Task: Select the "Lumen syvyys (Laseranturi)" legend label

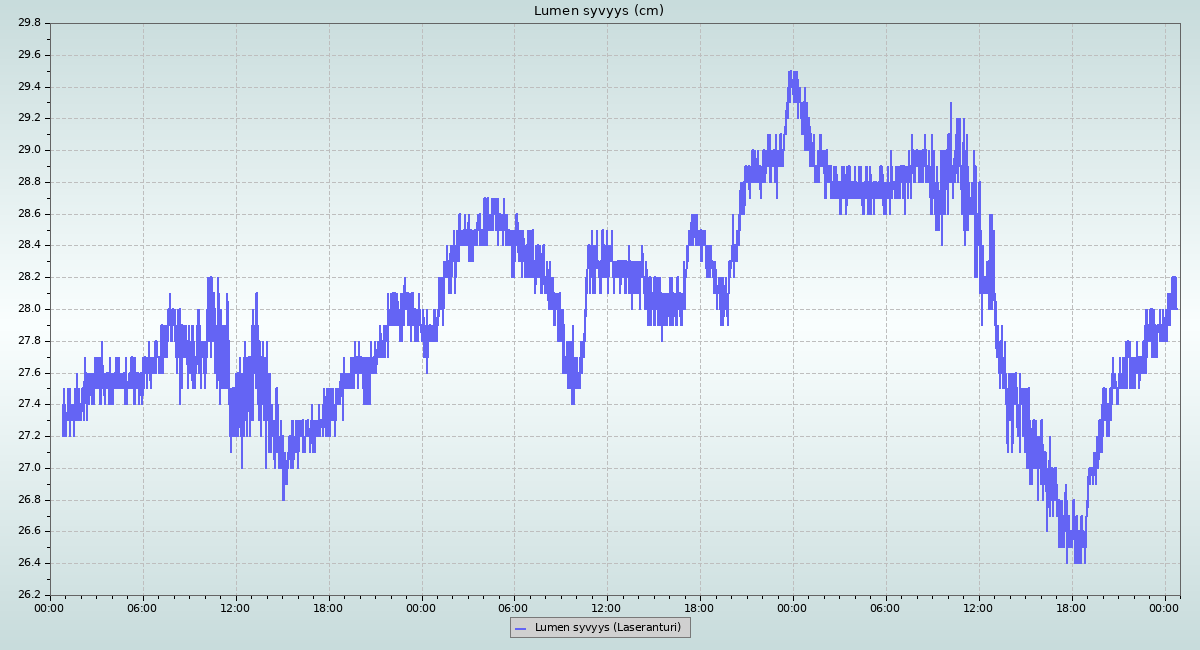Action: click(x=607, y=628)
